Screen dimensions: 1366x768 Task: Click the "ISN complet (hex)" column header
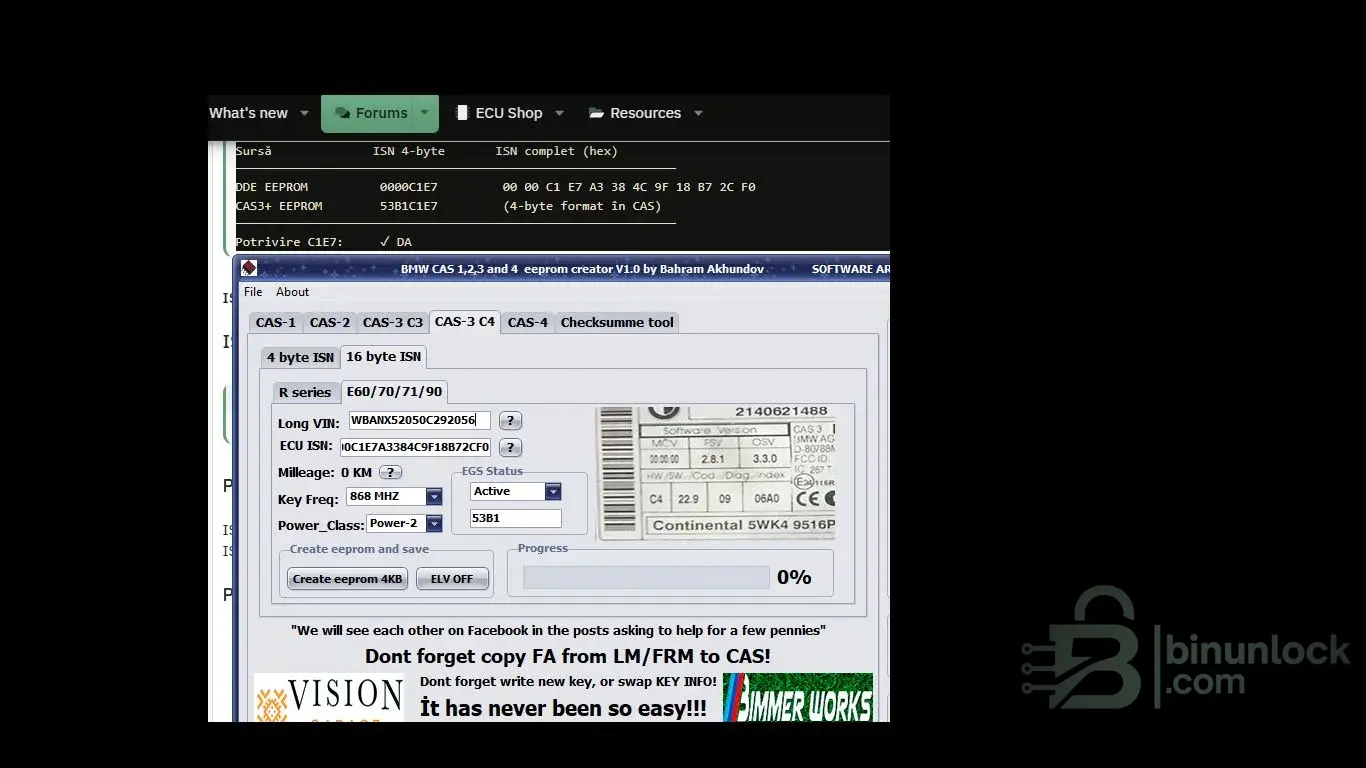pos(556,151)
